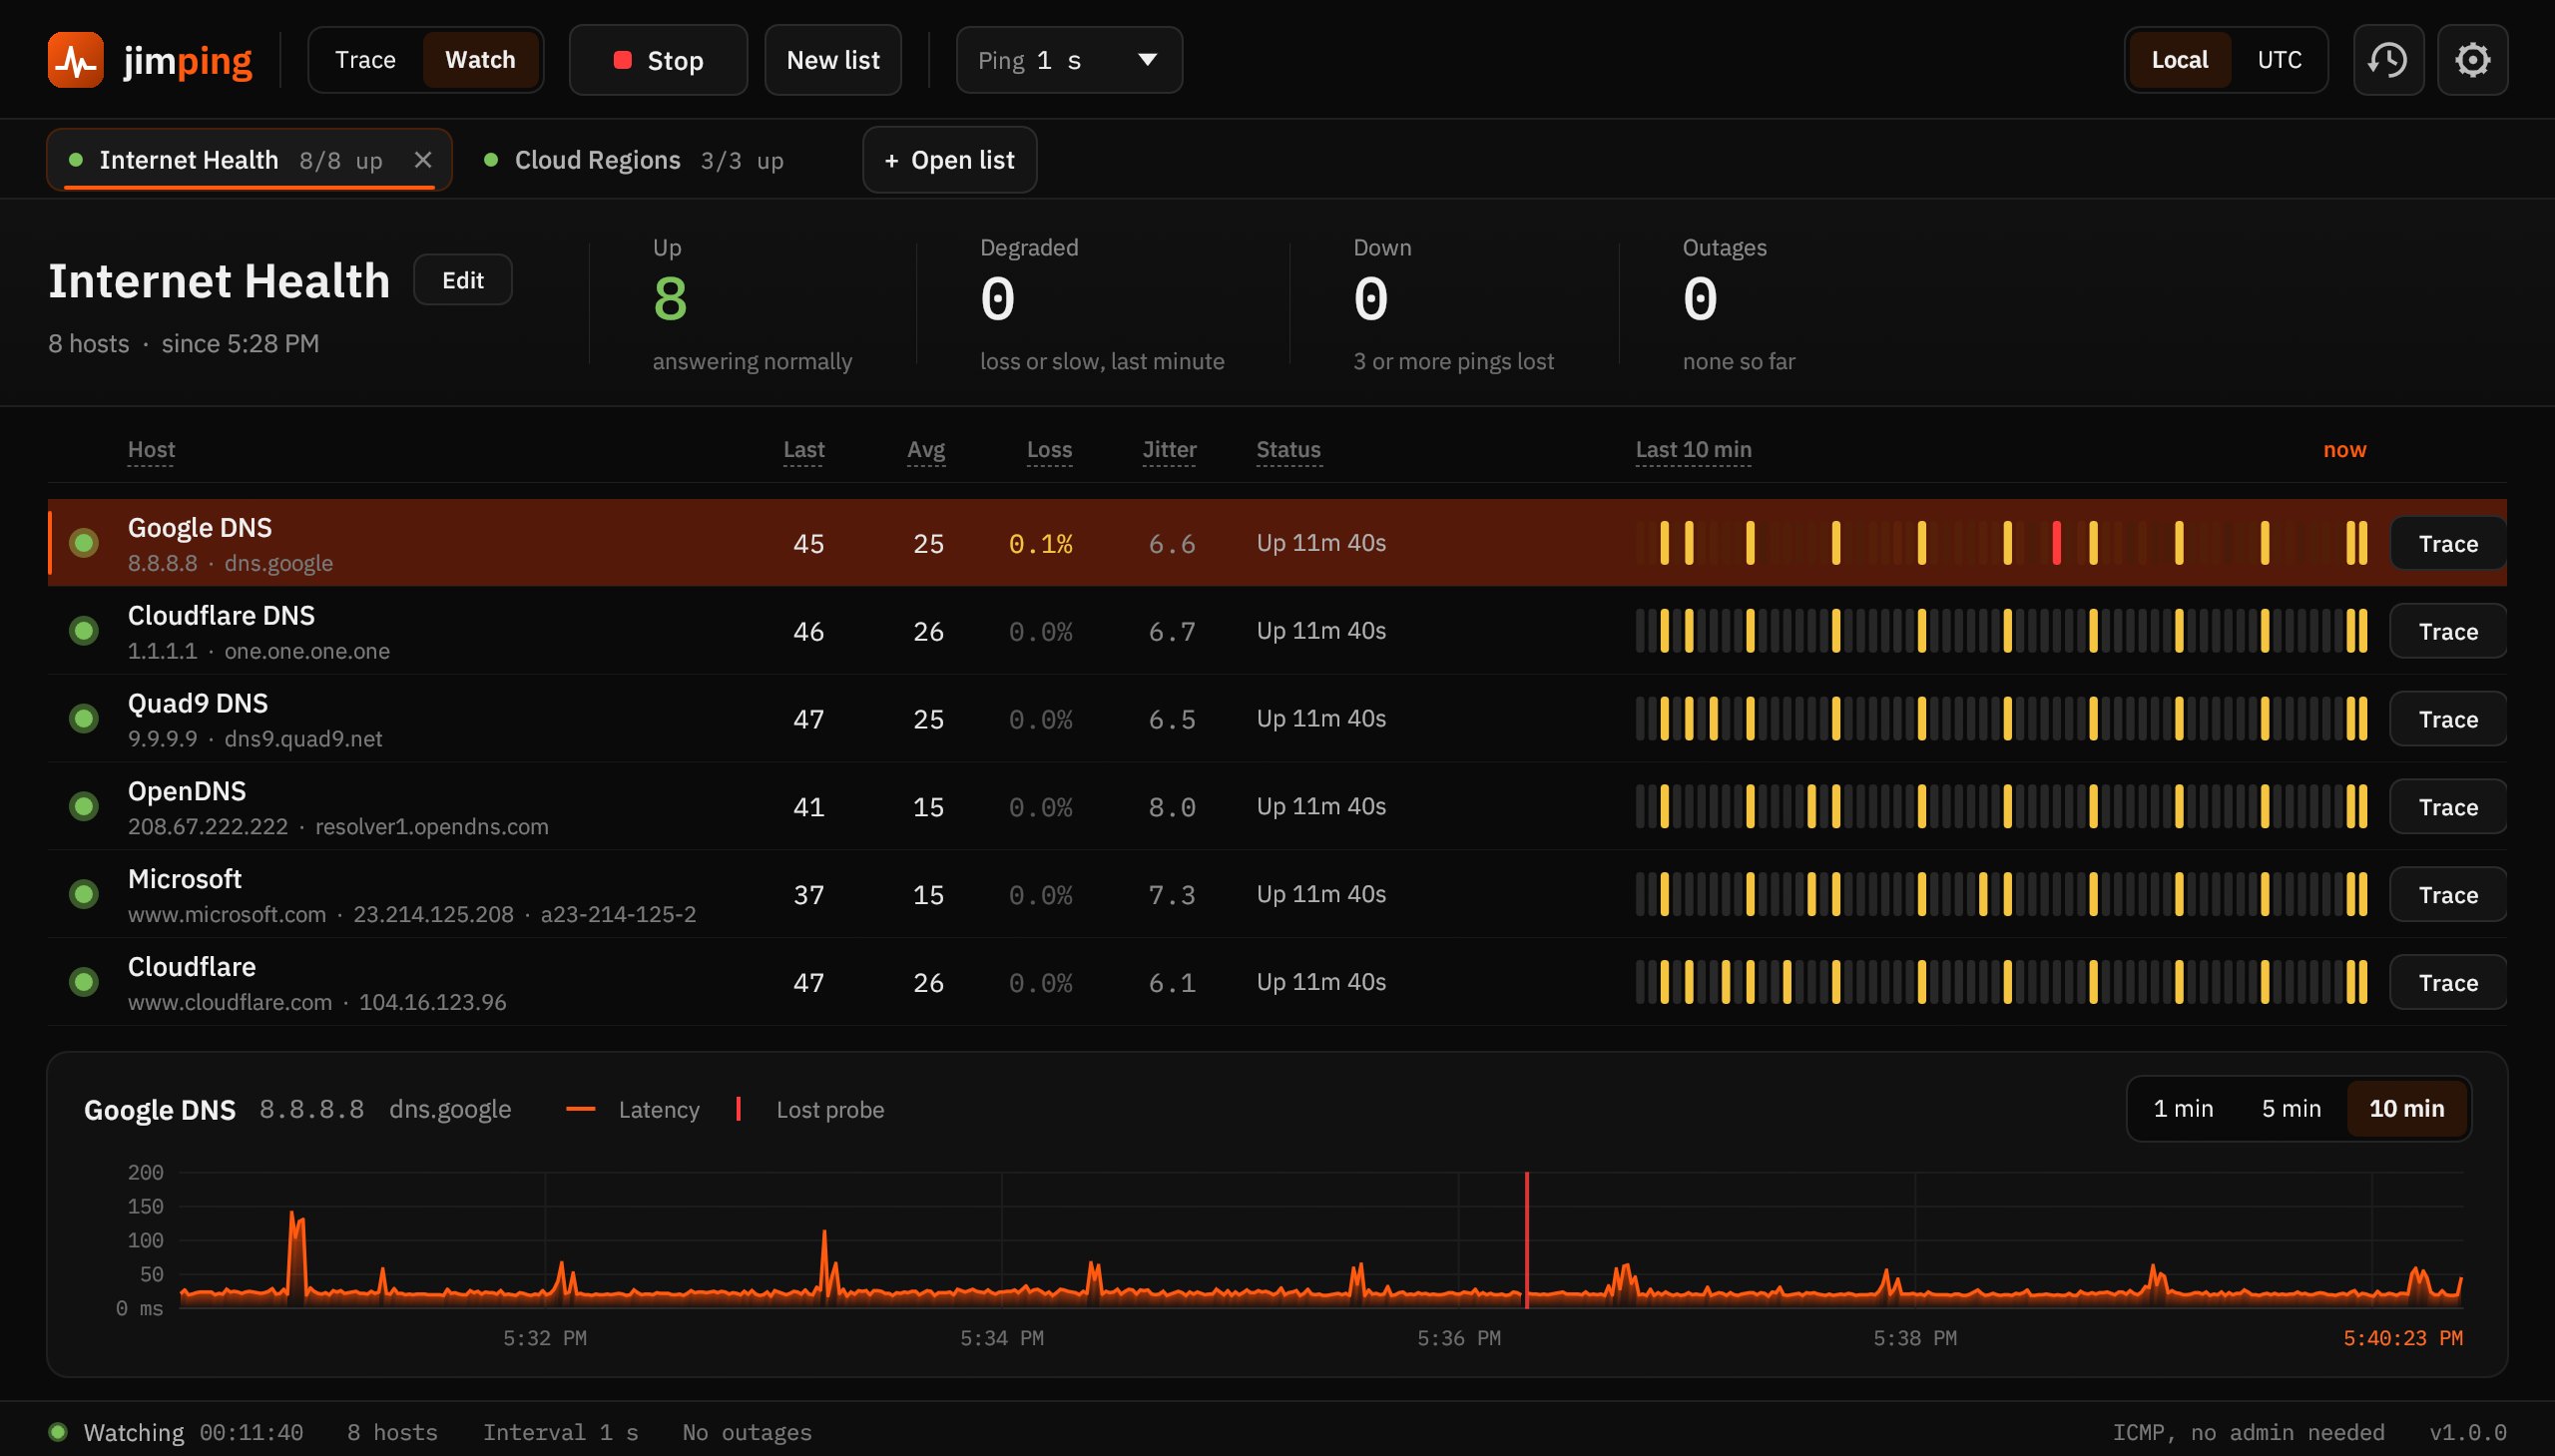Click the Open list button
This screenshot has width=2555, height=1456.
tap(950, 160)
